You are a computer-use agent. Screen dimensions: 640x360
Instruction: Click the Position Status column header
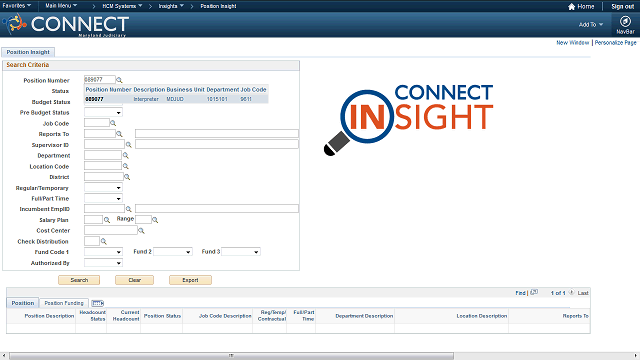(162, 316)
